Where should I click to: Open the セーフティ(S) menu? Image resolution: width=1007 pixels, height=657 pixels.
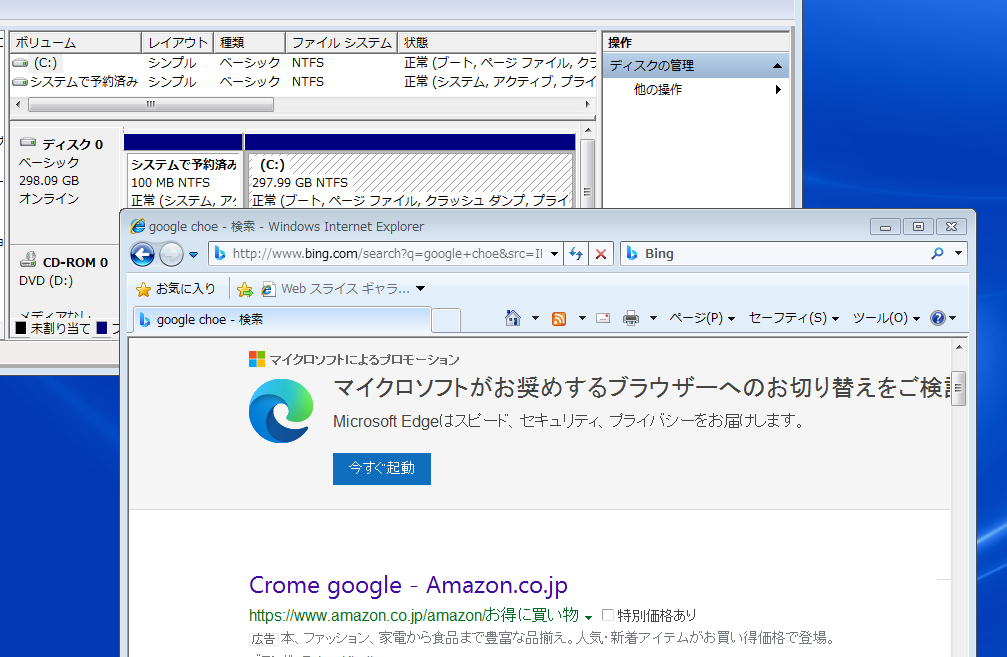click(794, 318)
